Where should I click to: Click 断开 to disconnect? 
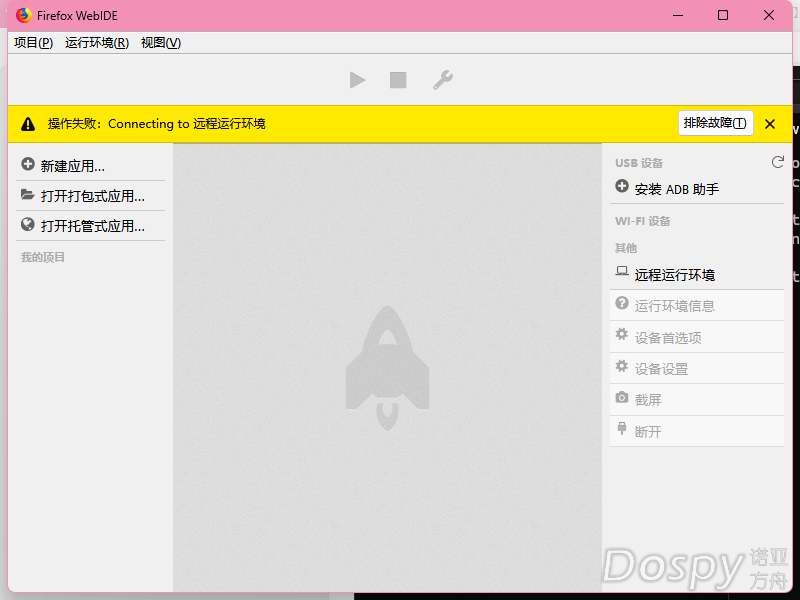(x=696, y=432)
